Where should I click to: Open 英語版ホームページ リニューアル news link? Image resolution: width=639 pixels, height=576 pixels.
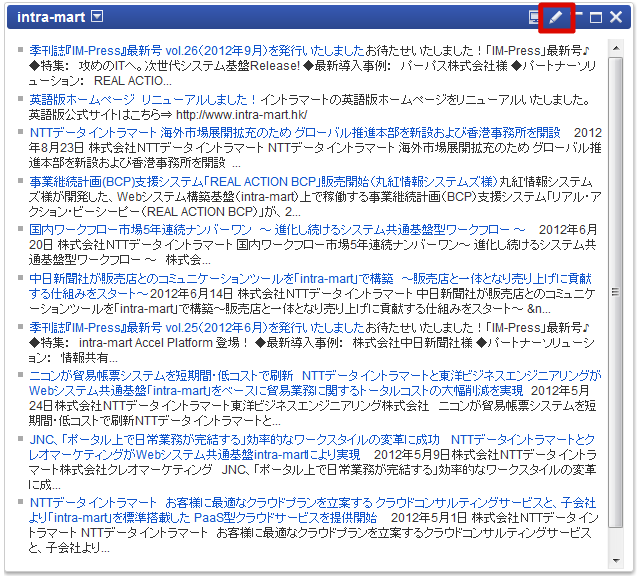[143, 99]
